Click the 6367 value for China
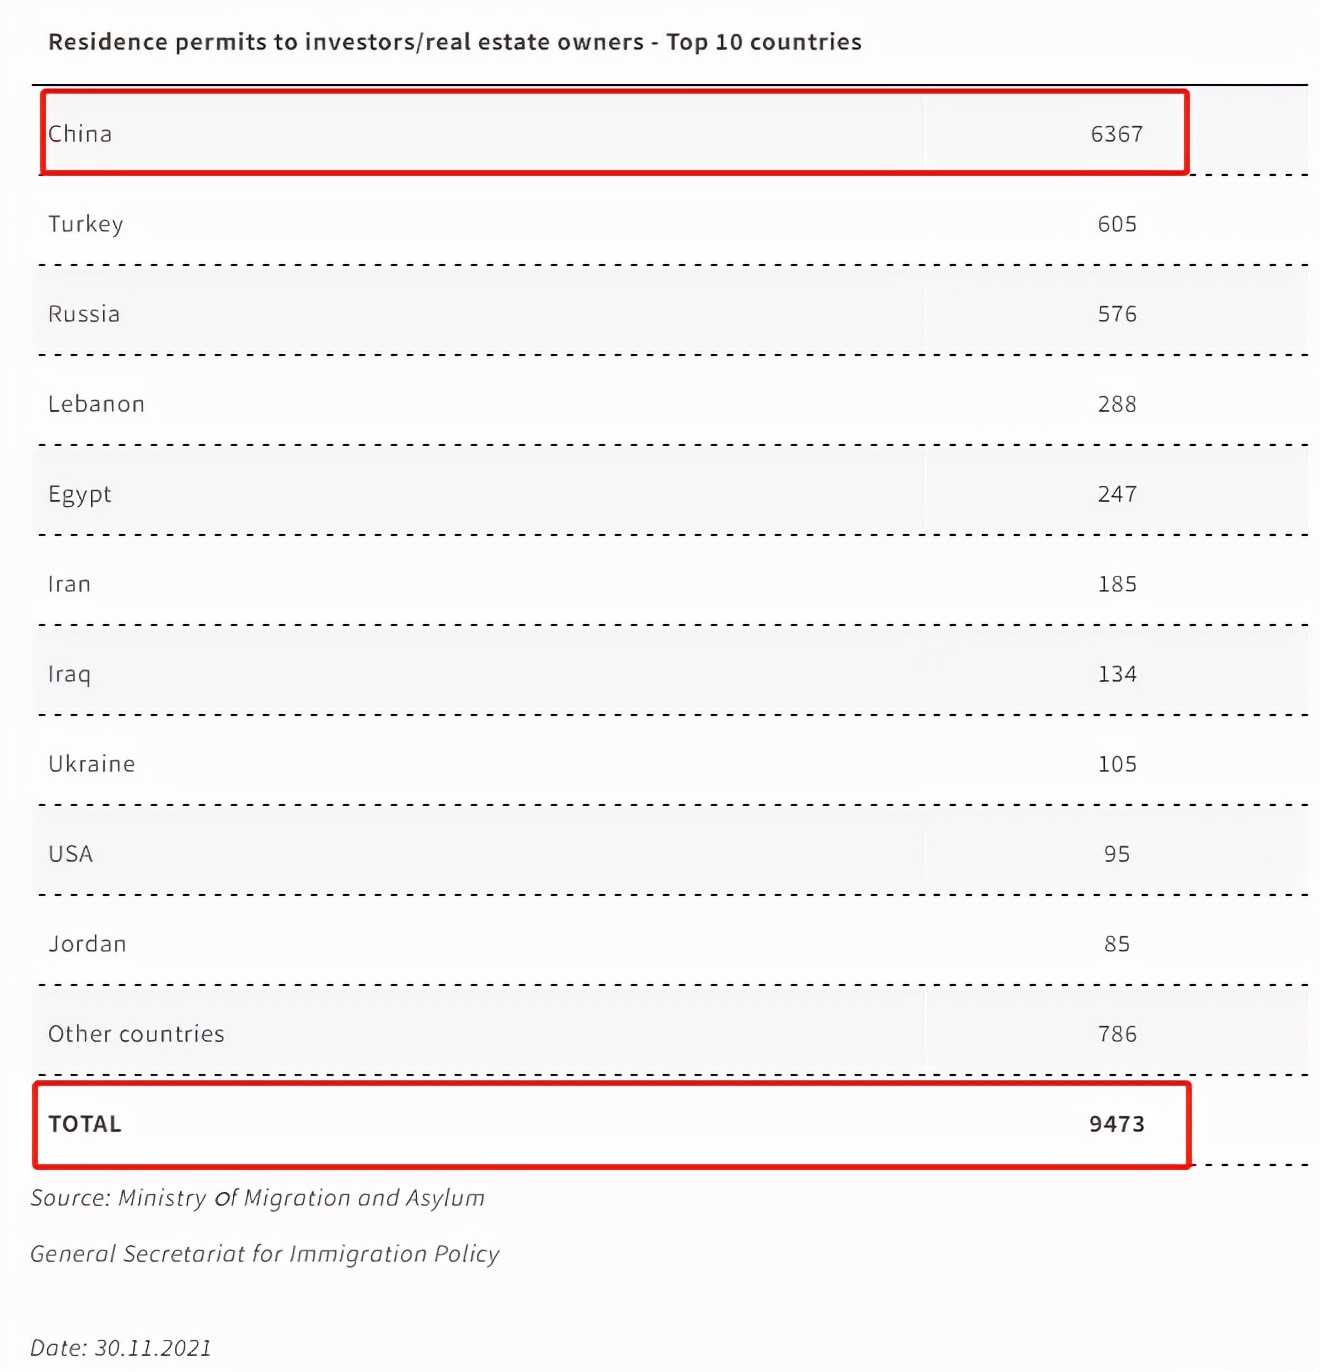The width and height of the screenshot is (1320, 1372). (x=1116, y=134)
